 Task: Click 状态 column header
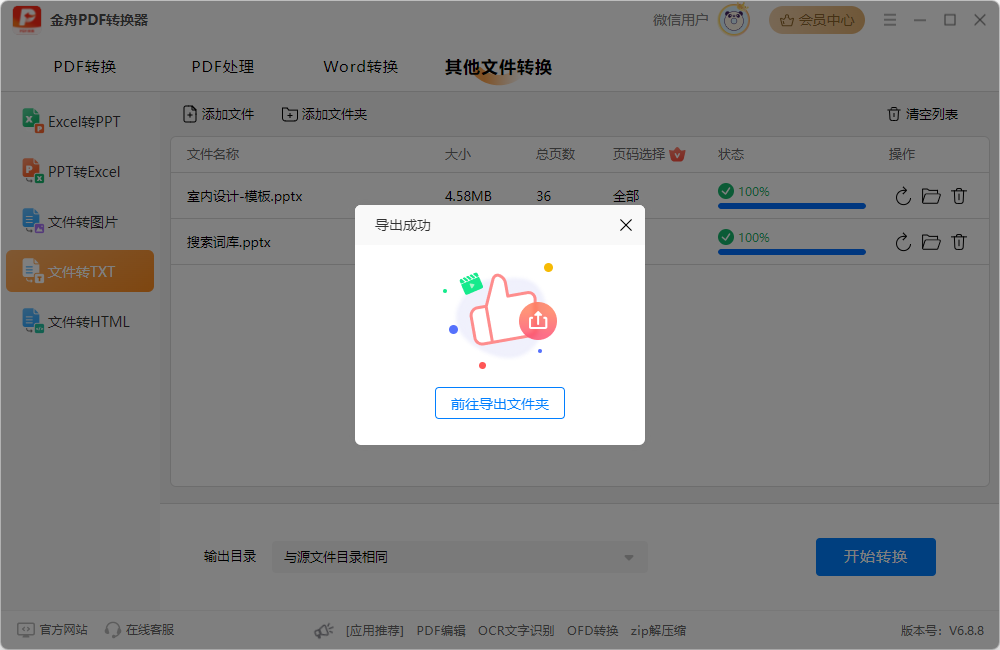coord(731,154)
